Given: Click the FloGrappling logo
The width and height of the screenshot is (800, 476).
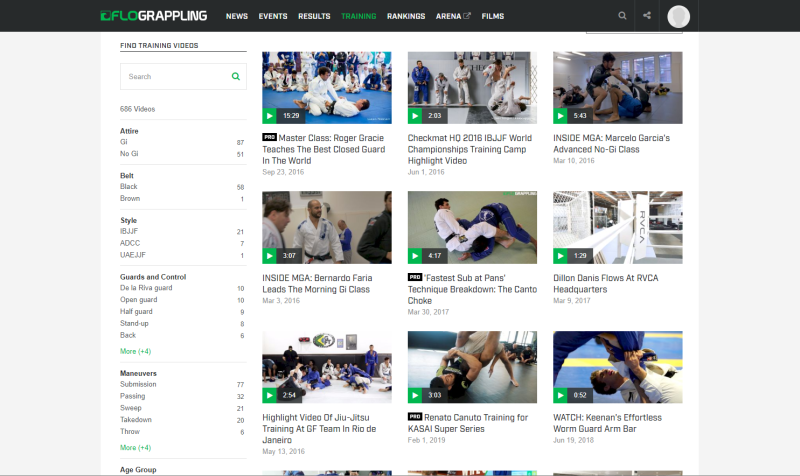Looking at the screenshot, I should [x=154, y=16].
